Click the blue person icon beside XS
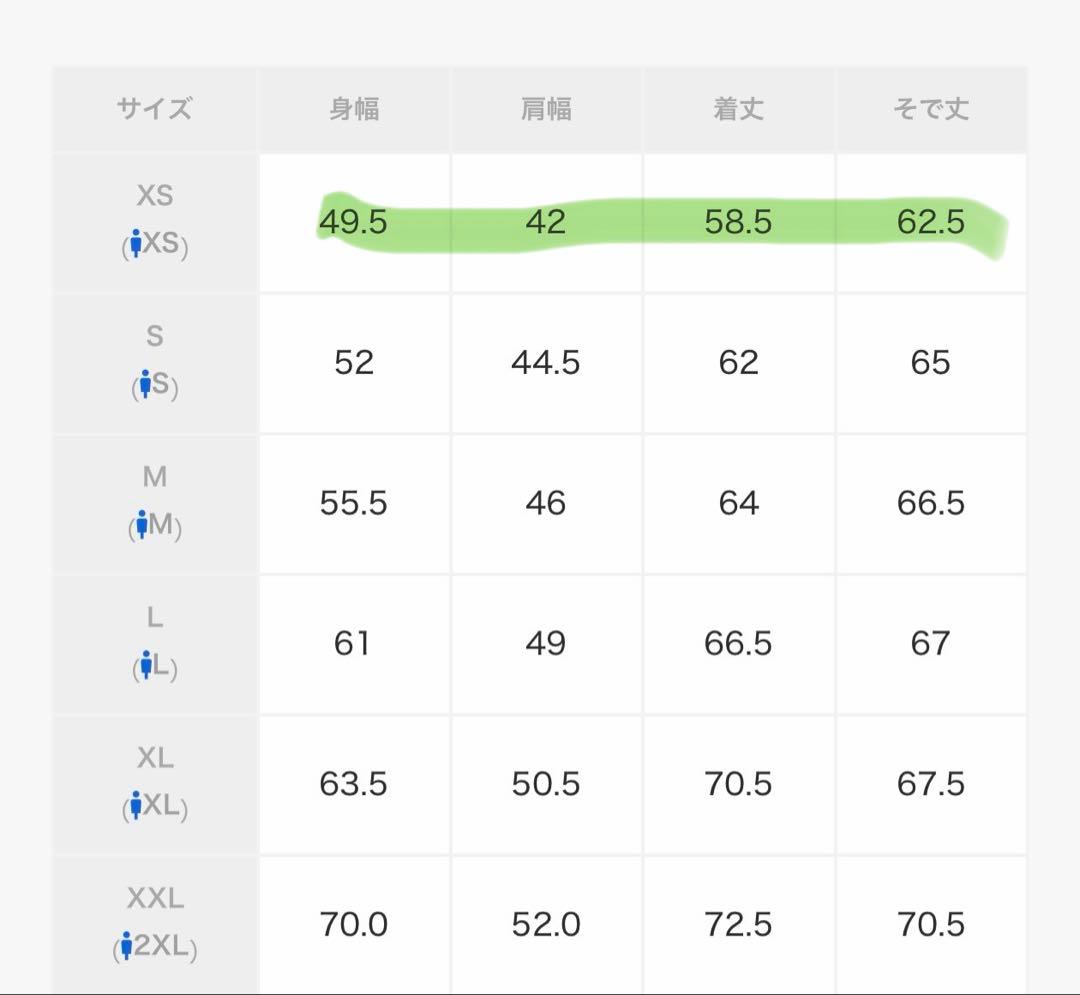Image resolution: width=1080 pixels, height=995 pixels. [136, 244]
